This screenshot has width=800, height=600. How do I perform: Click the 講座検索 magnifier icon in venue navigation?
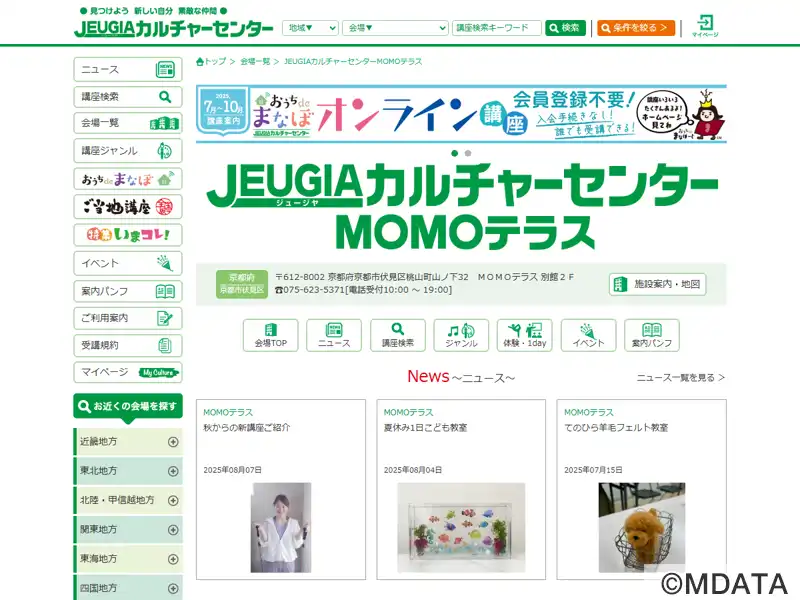tap(397, 335)
